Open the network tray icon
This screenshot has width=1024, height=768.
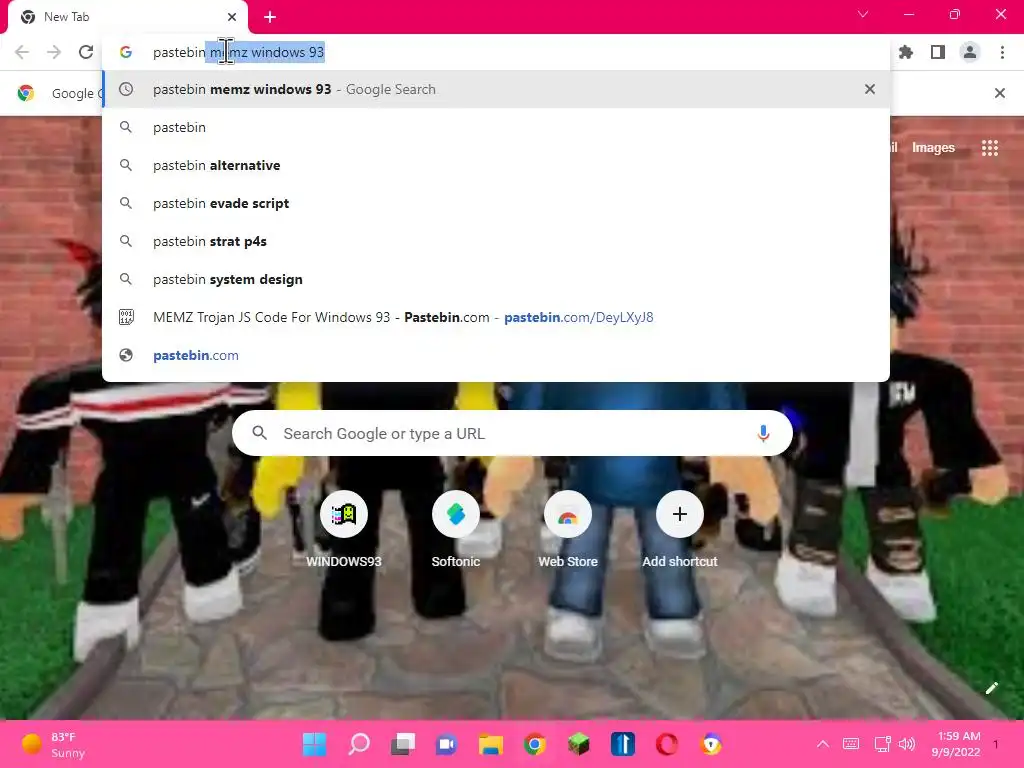pyautogui.click(x=882, y=744)
